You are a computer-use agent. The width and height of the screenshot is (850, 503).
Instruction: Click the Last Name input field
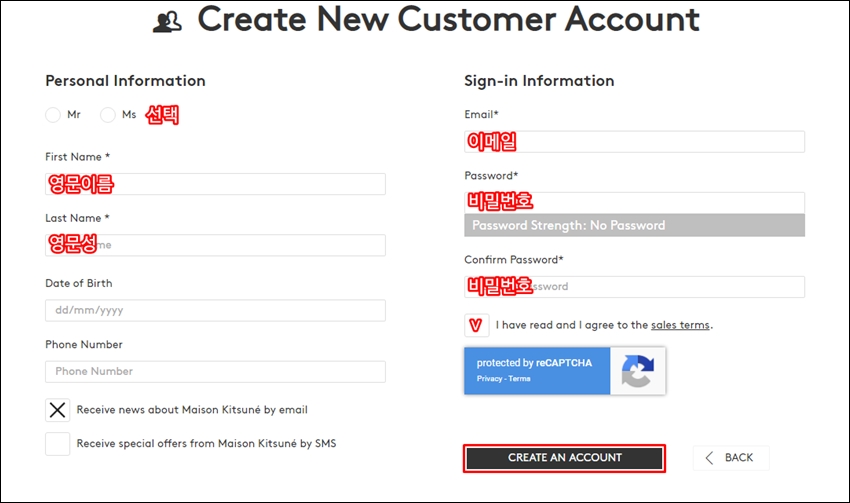215,246
